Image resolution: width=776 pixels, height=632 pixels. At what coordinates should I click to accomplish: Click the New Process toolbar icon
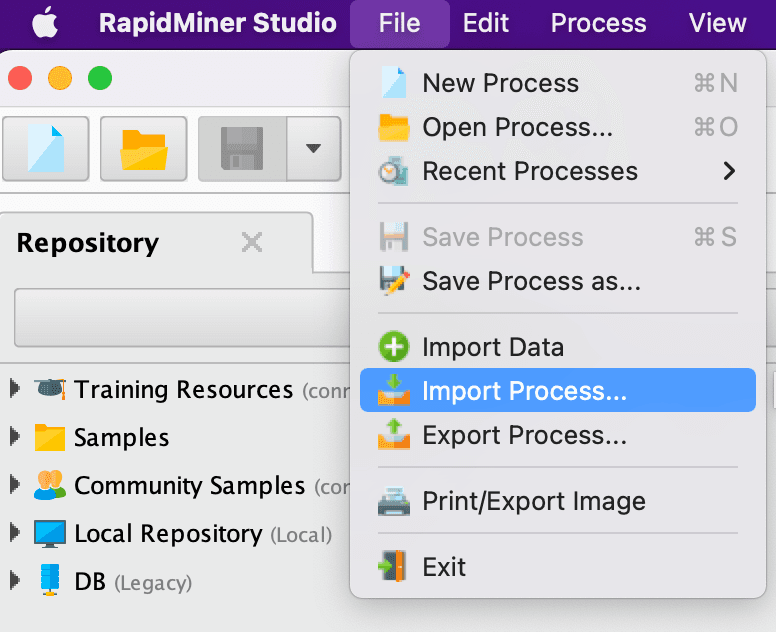pyautogui.click(x=46, y=148)
